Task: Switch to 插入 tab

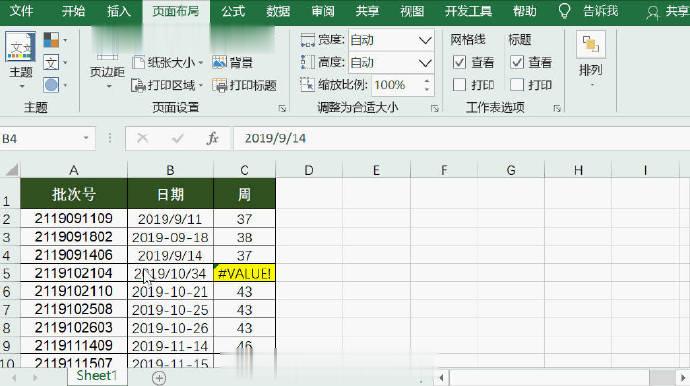Action: tap(119, 11)
